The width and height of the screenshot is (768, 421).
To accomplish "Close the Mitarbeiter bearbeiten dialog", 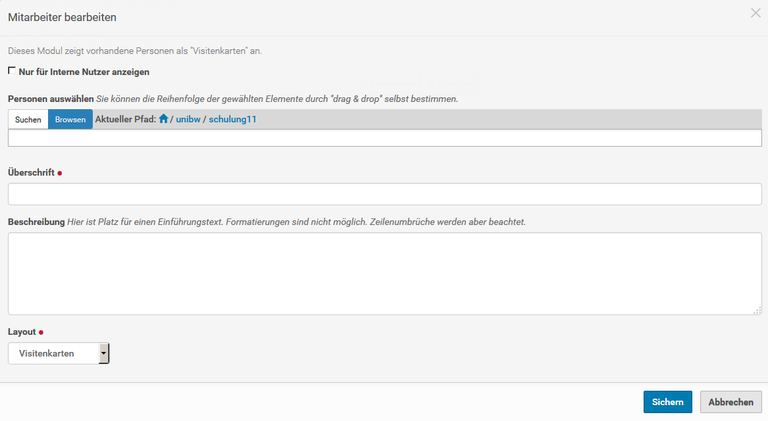I will tap(755, 13).
